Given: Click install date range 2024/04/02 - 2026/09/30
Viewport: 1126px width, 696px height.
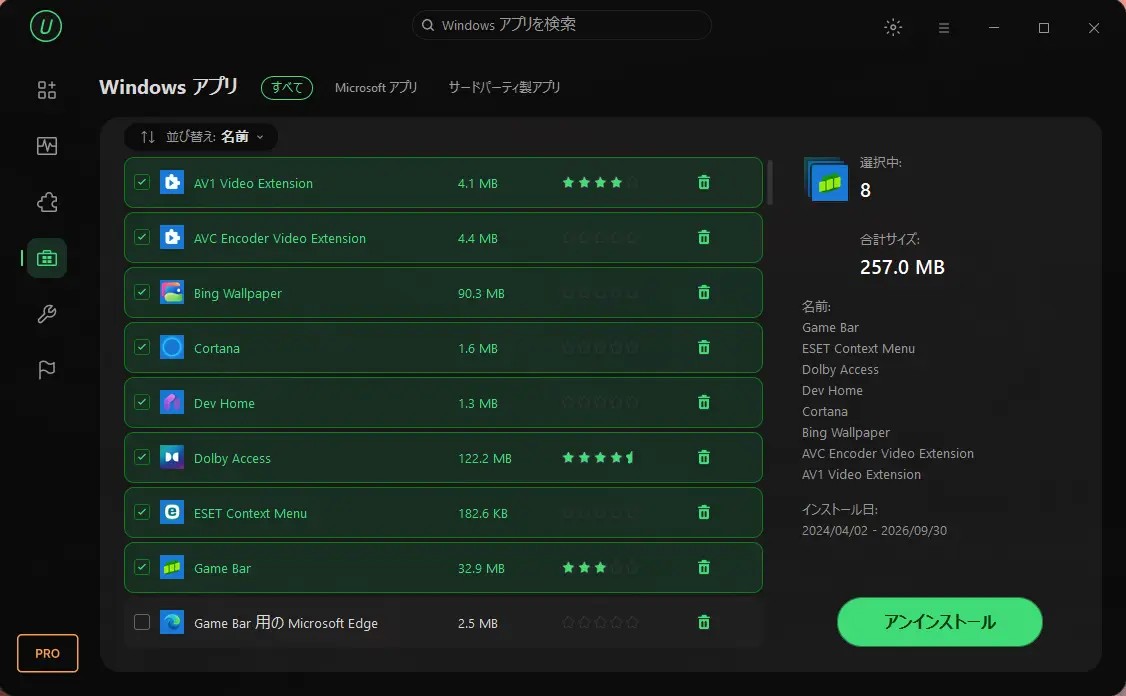Looking at the screenshot, I should tap(874, 530).
